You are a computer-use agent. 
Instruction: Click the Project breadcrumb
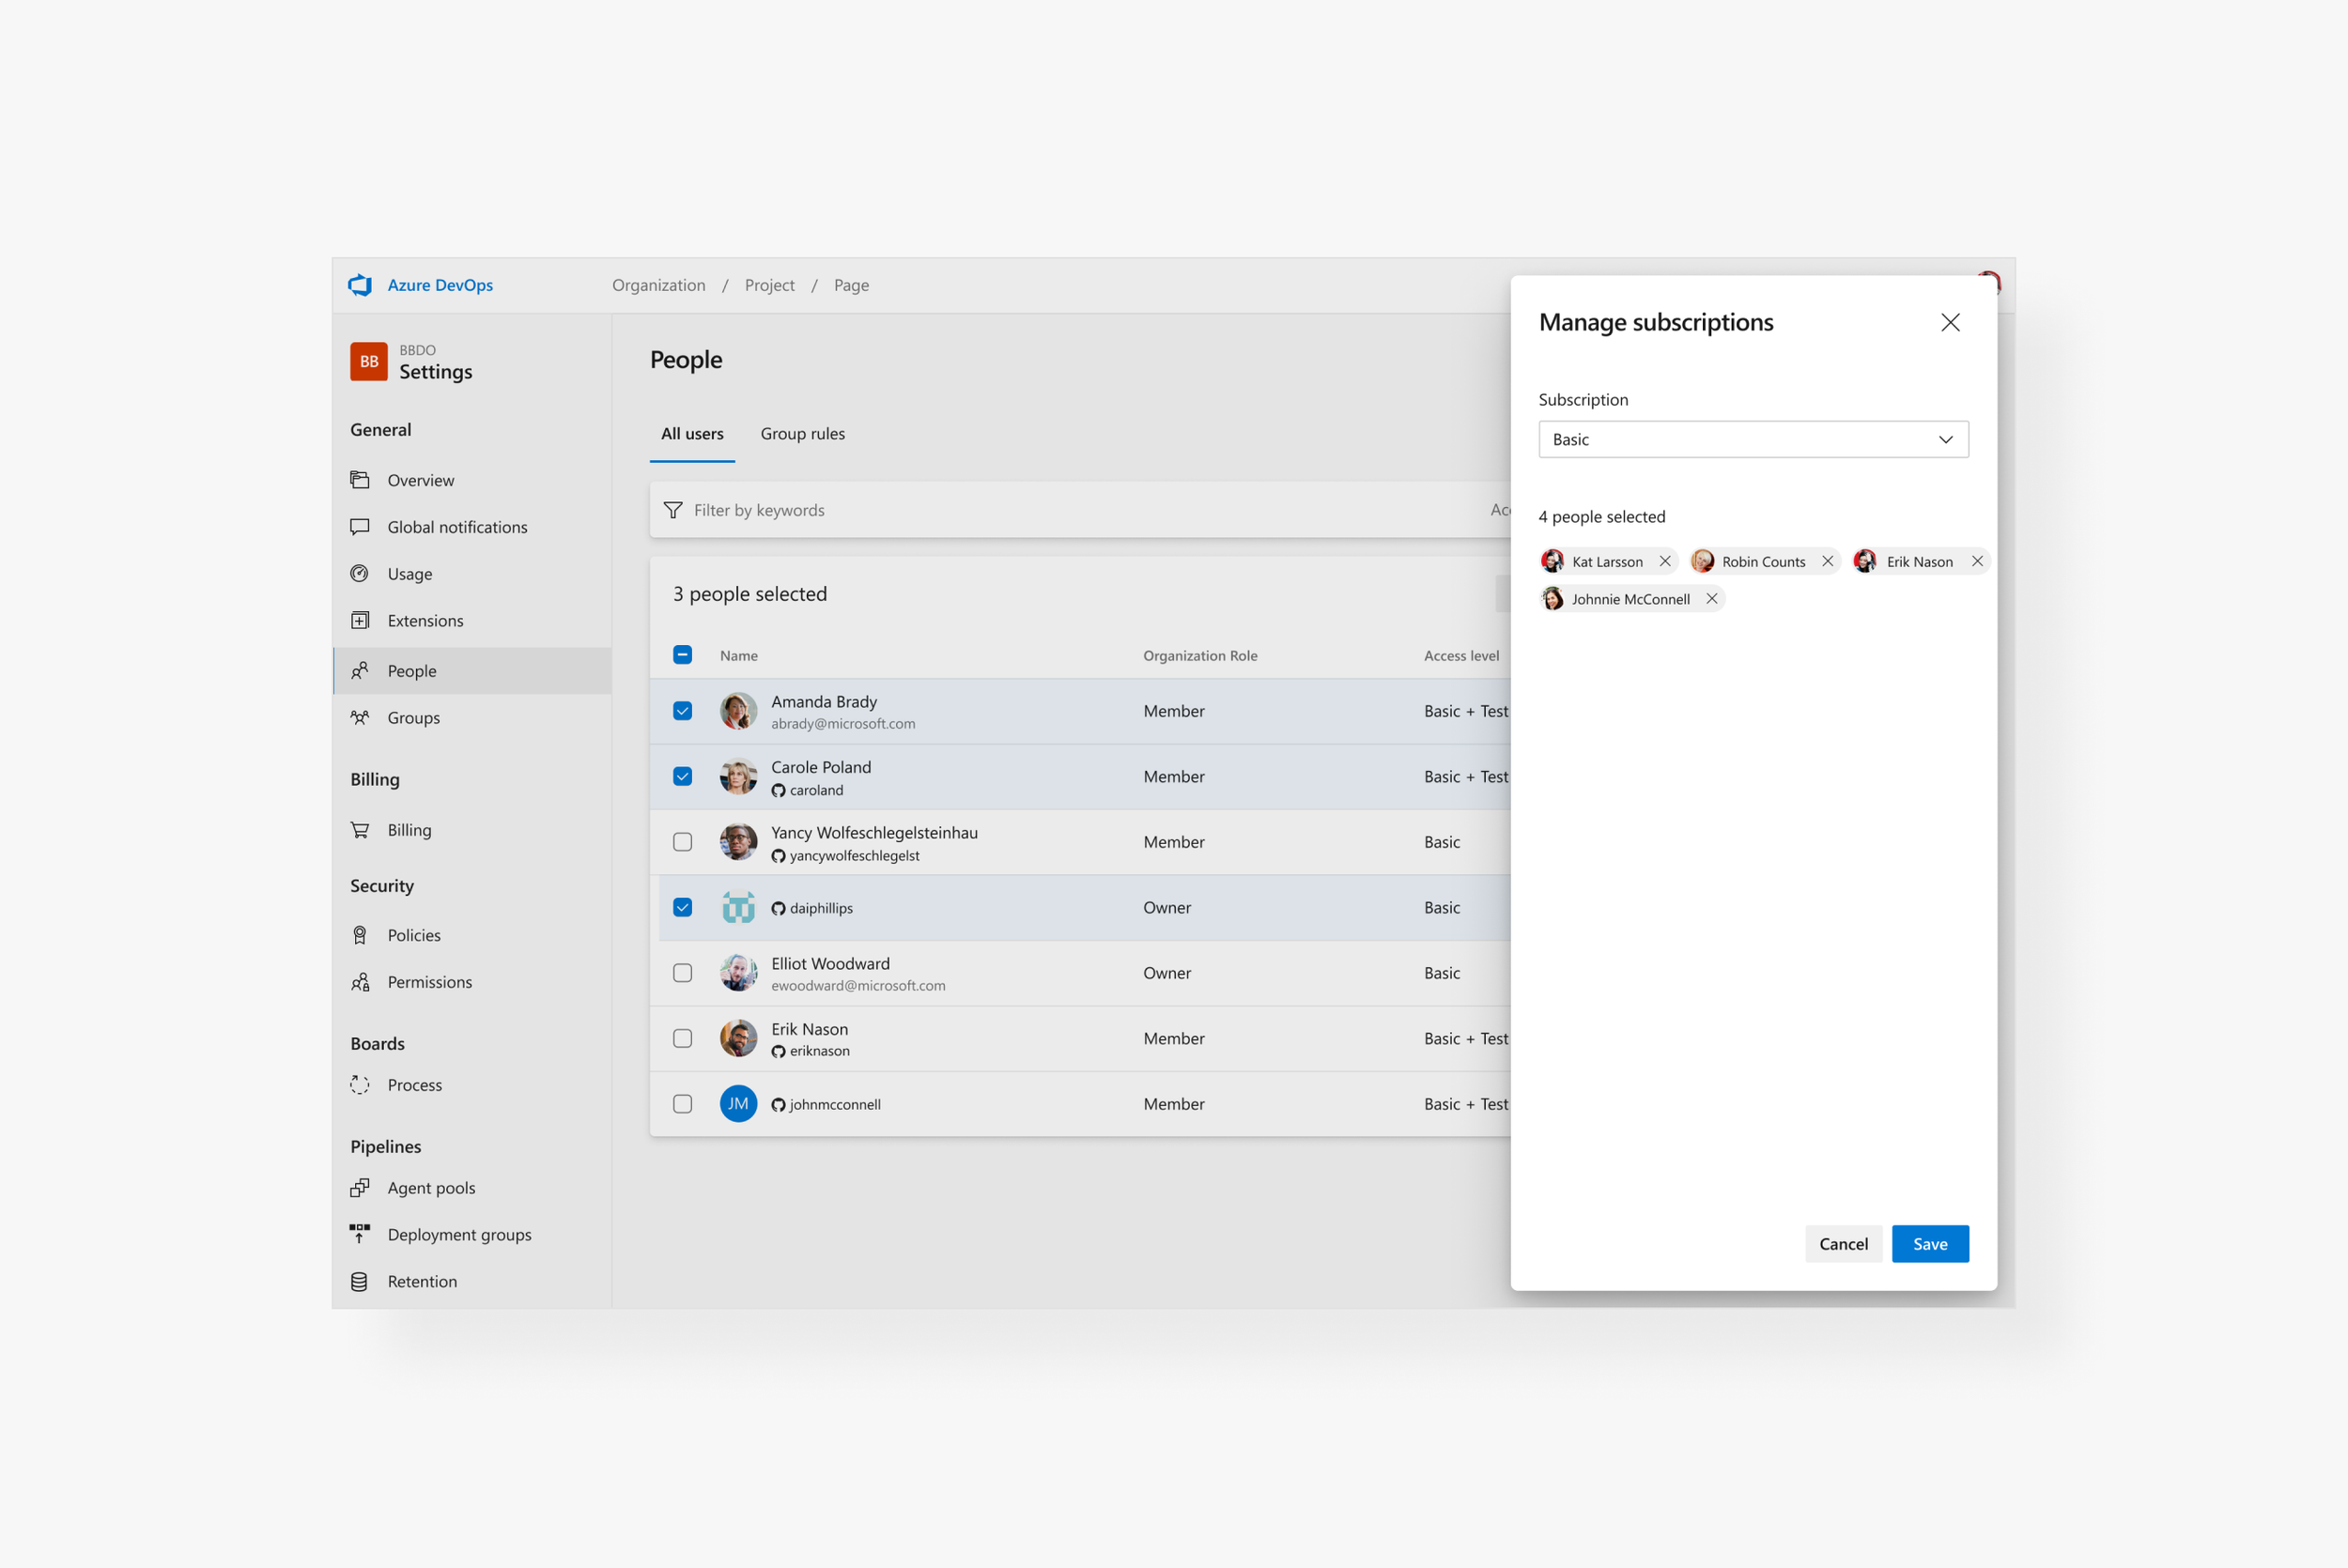[x=769, y=285]
